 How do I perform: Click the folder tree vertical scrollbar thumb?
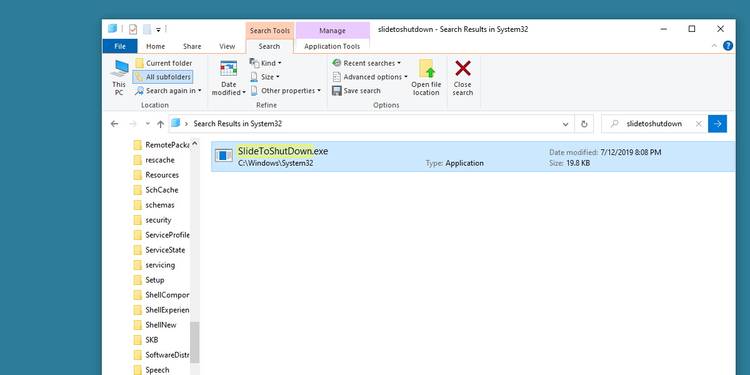point(195,342)
